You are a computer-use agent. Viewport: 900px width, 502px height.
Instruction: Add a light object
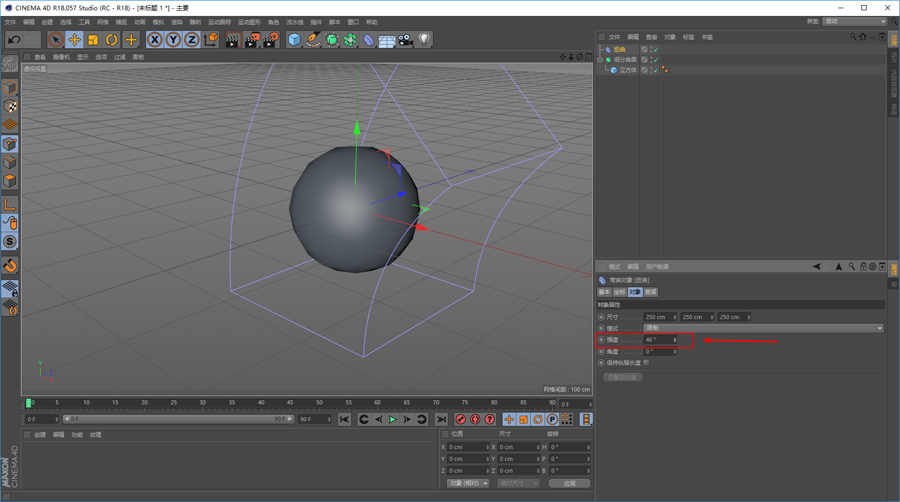424,40
